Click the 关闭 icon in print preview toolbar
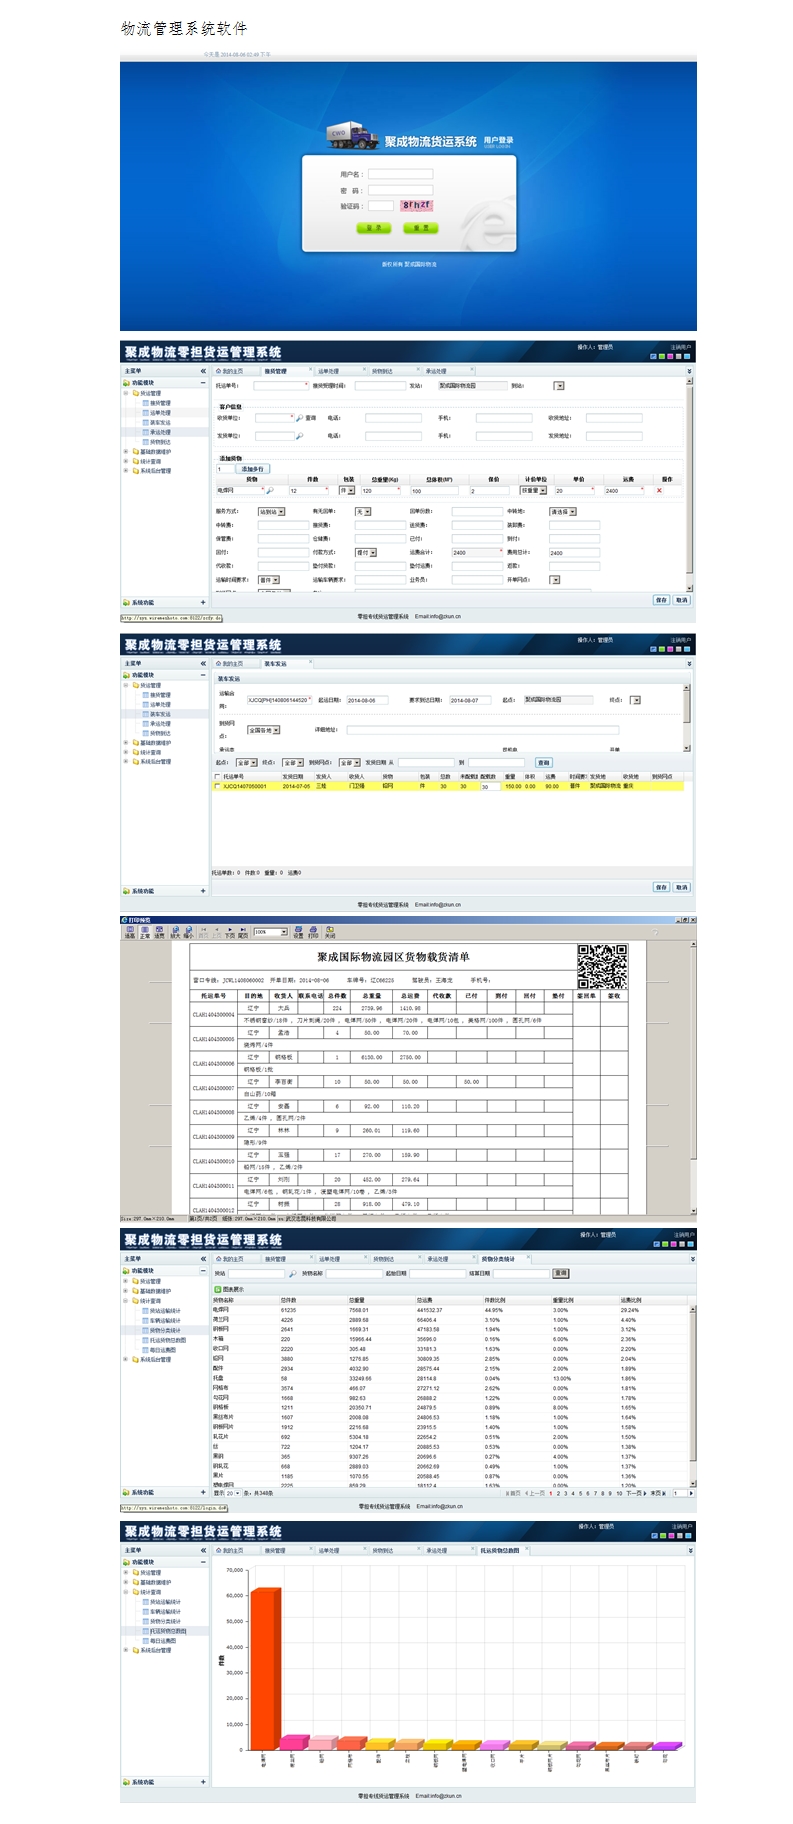 point(329,932)
